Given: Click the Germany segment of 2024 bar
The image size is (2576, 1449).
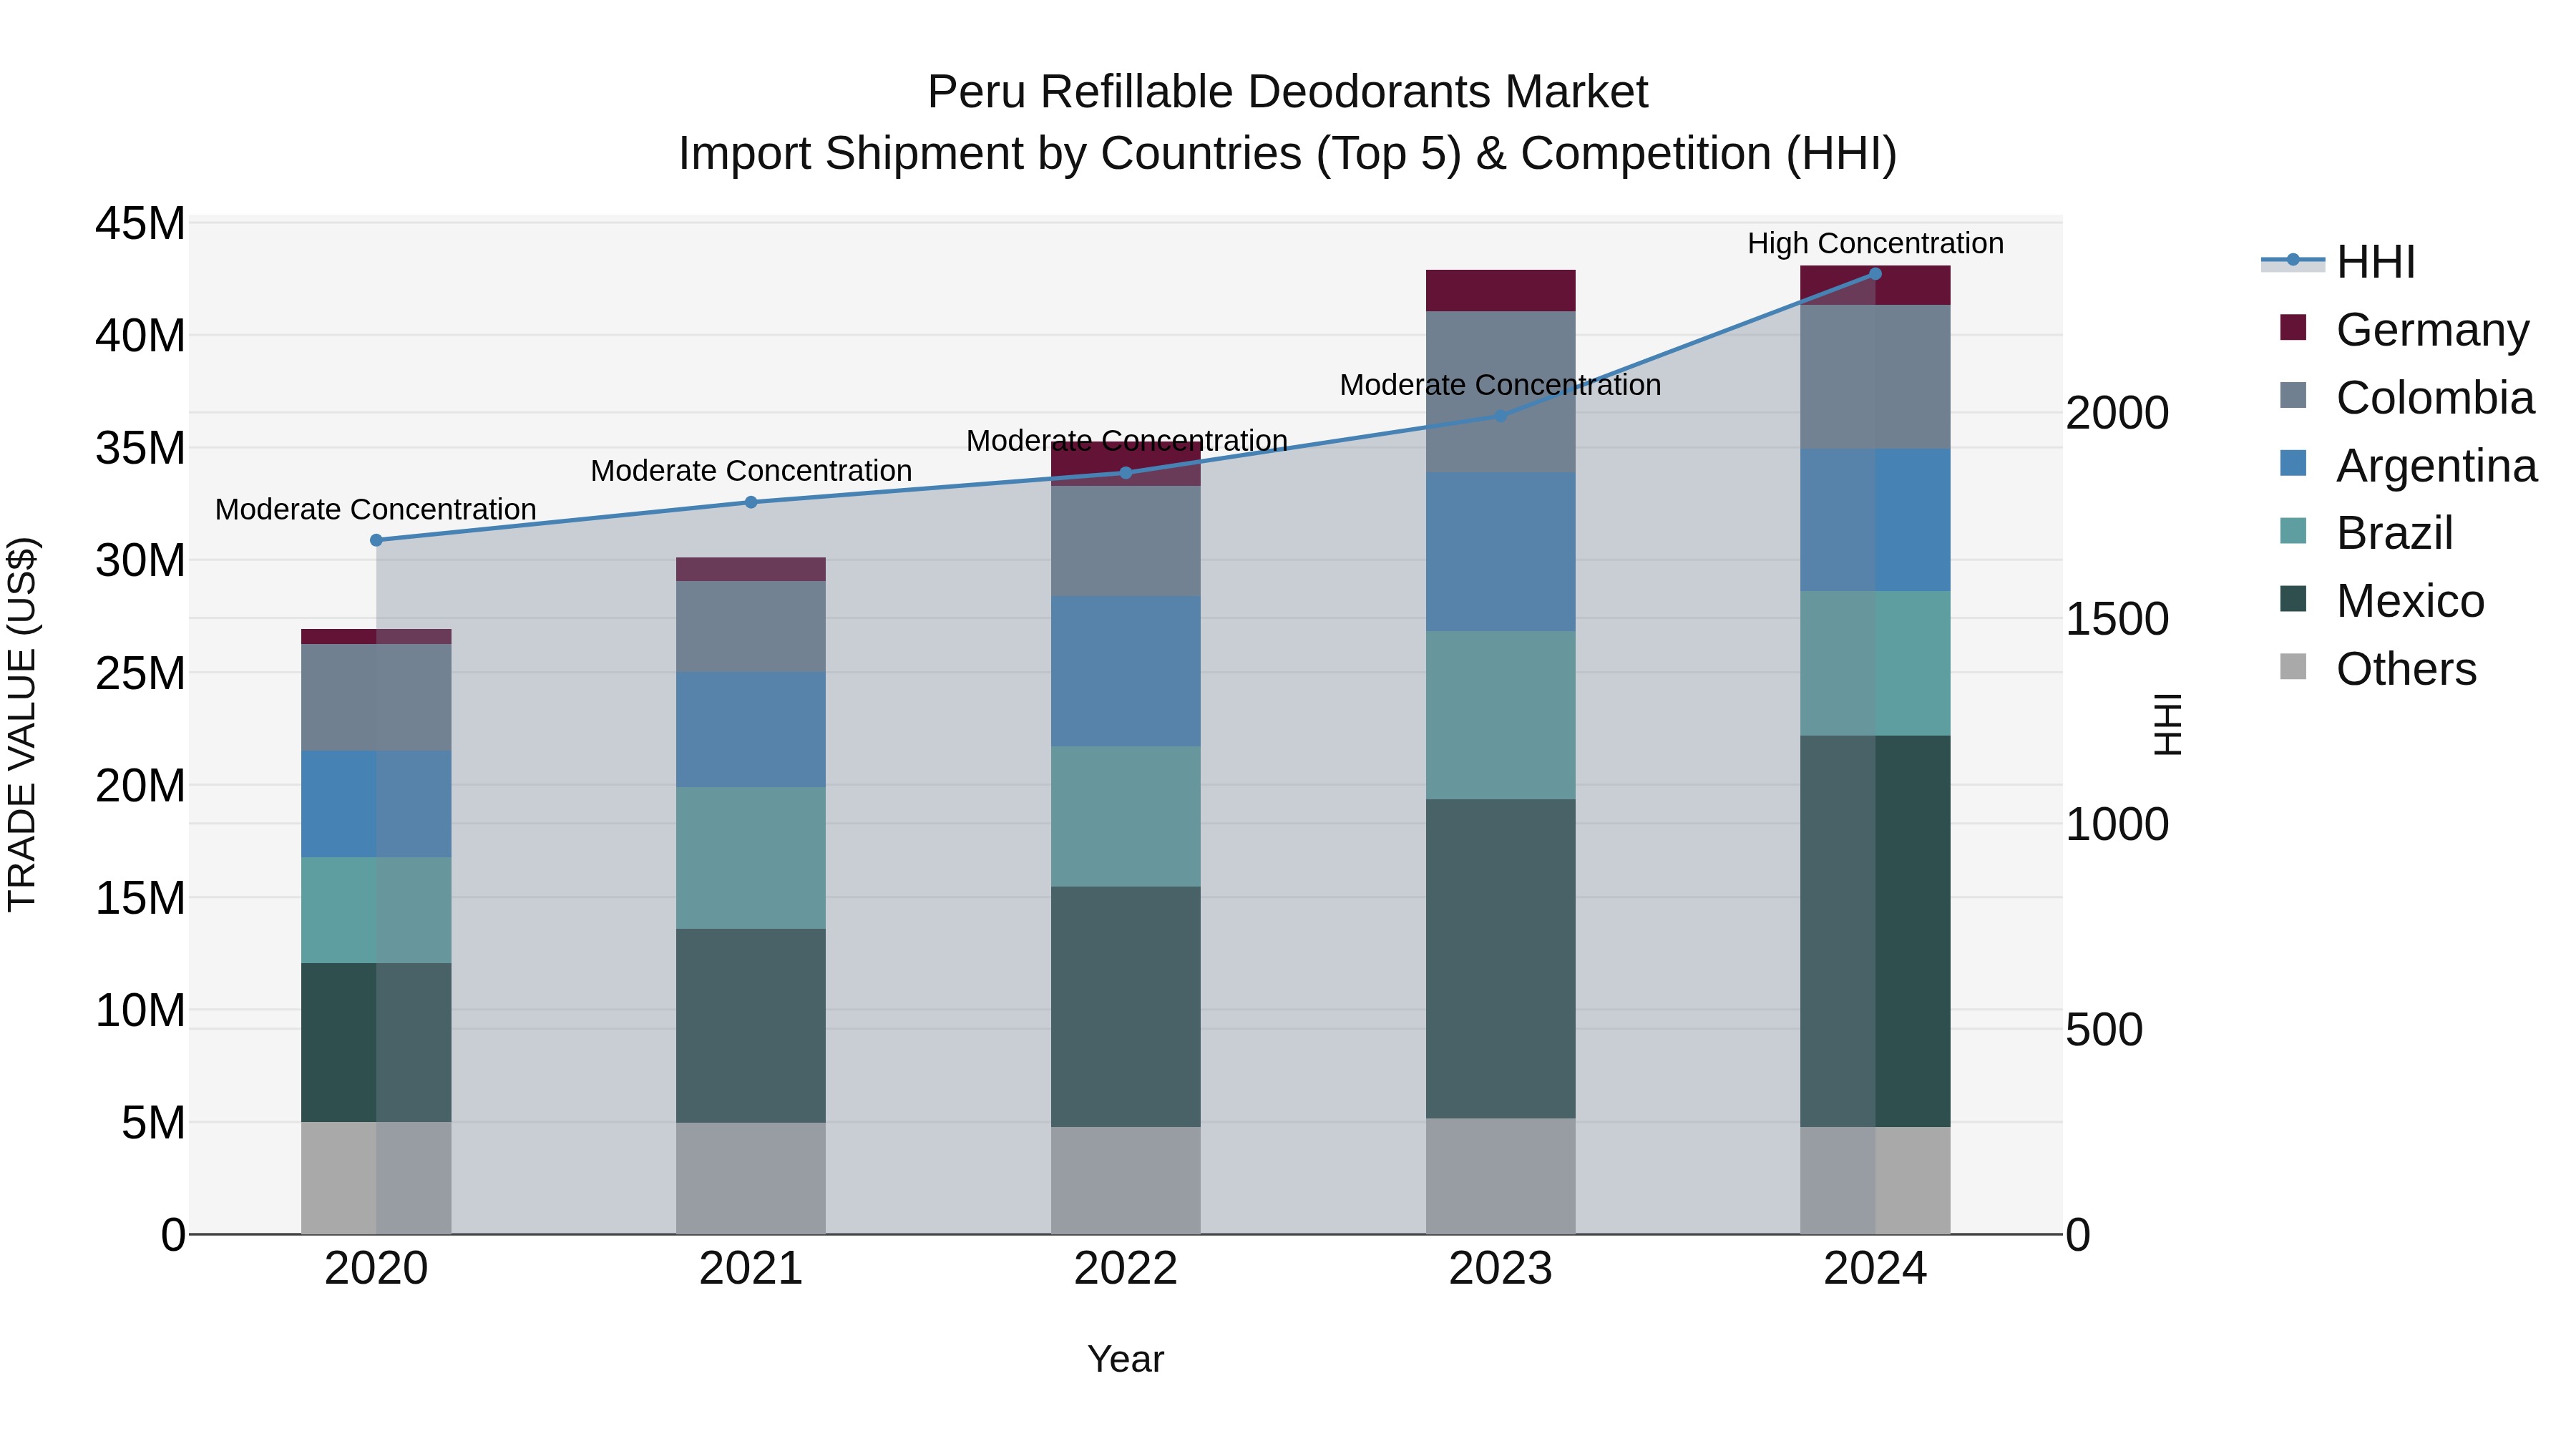Looking at the screenshot, I should pos(1875,285).
